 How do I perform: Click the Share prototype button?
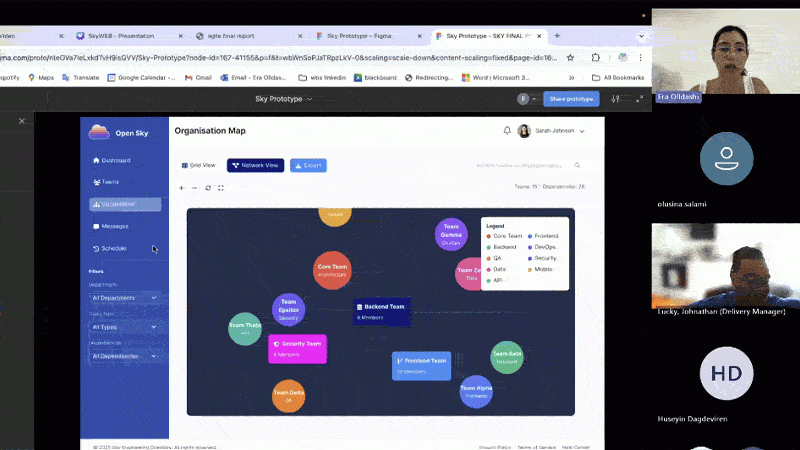click(x=571, y=99)
